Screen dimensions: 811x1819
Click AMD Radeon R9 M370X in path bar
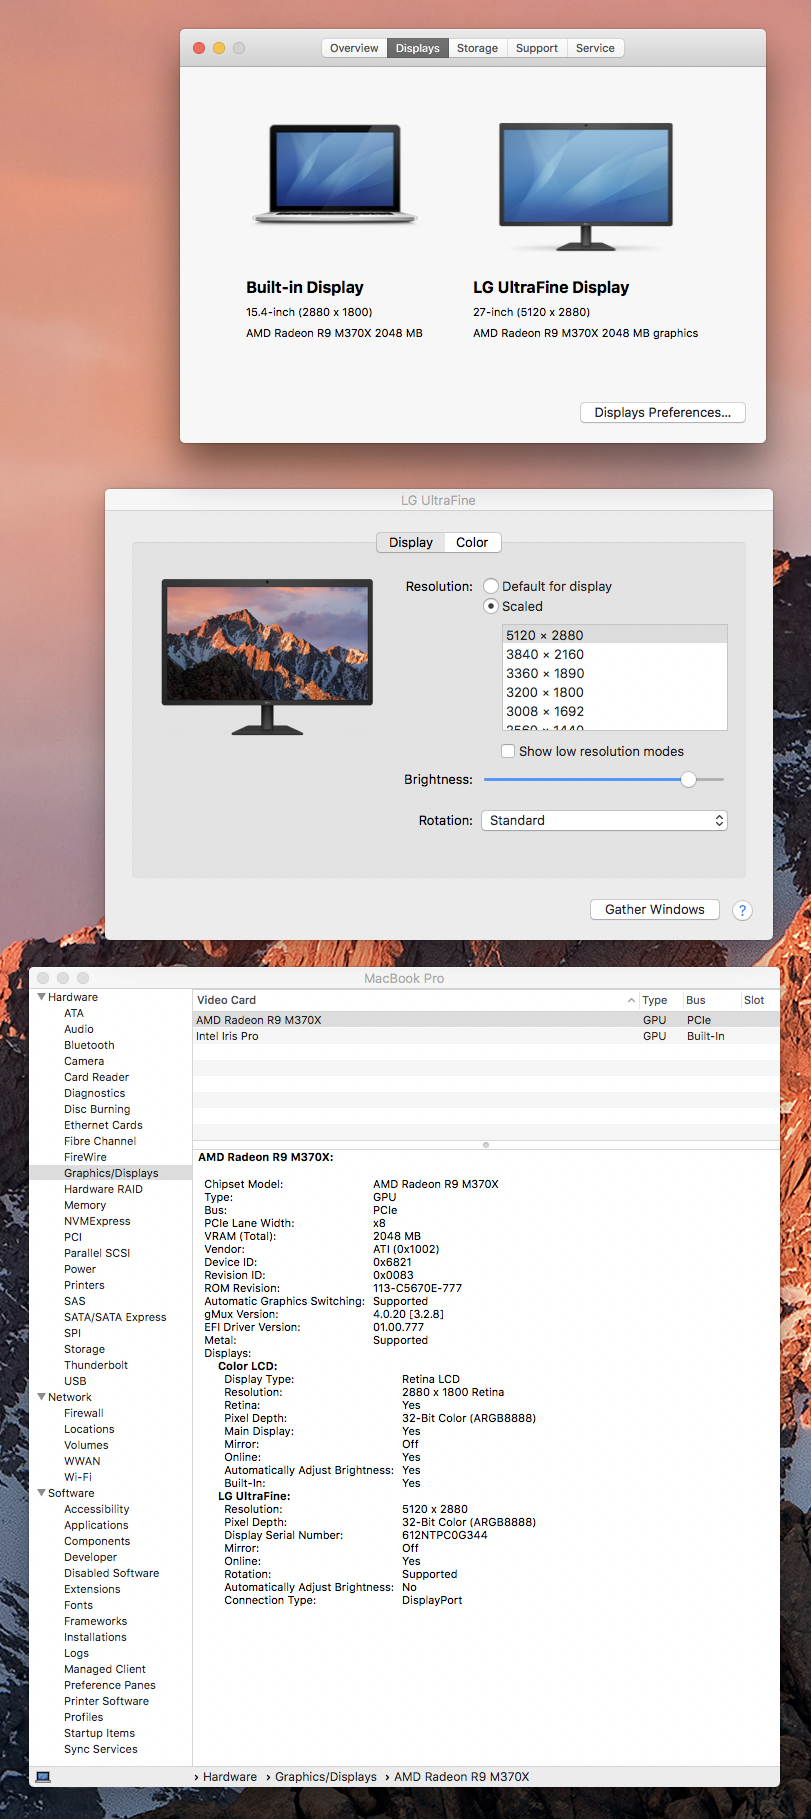[462, 1777]
